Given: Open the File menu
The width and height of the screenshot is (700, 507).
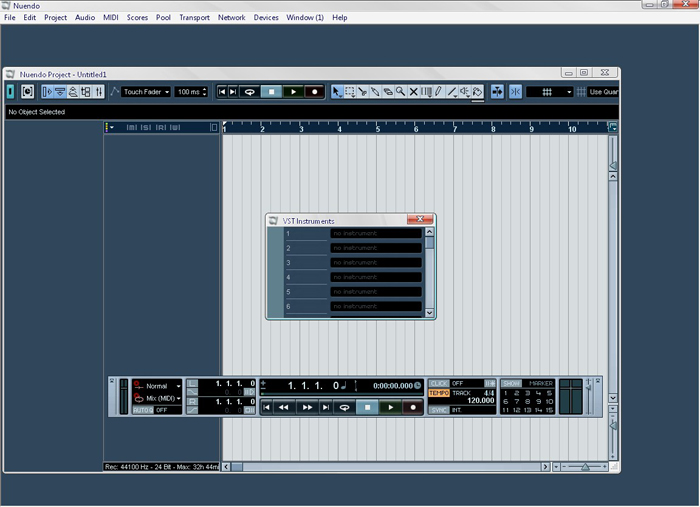Looking at the screenshot, I should 9,17.
